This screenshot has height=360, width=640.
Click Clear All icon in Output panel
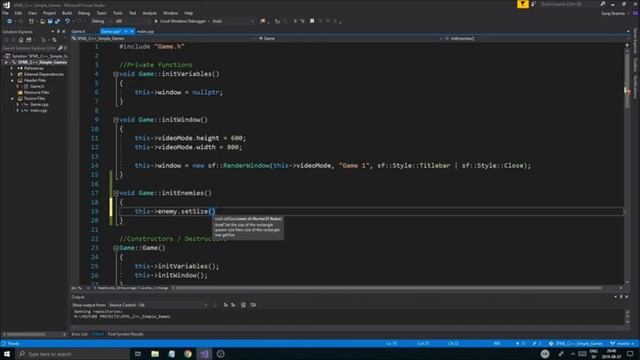243,305
